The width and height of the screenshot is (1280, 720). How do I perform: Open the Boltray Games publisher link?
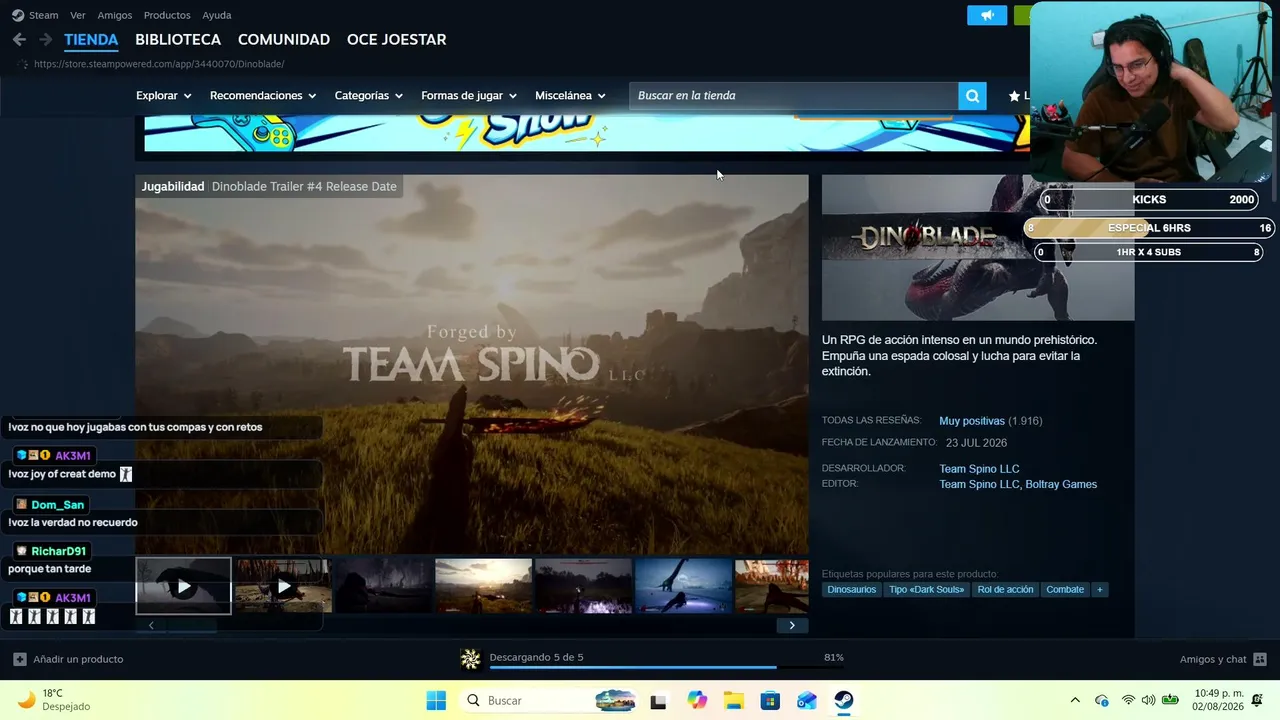click(x=1061, y=485)
